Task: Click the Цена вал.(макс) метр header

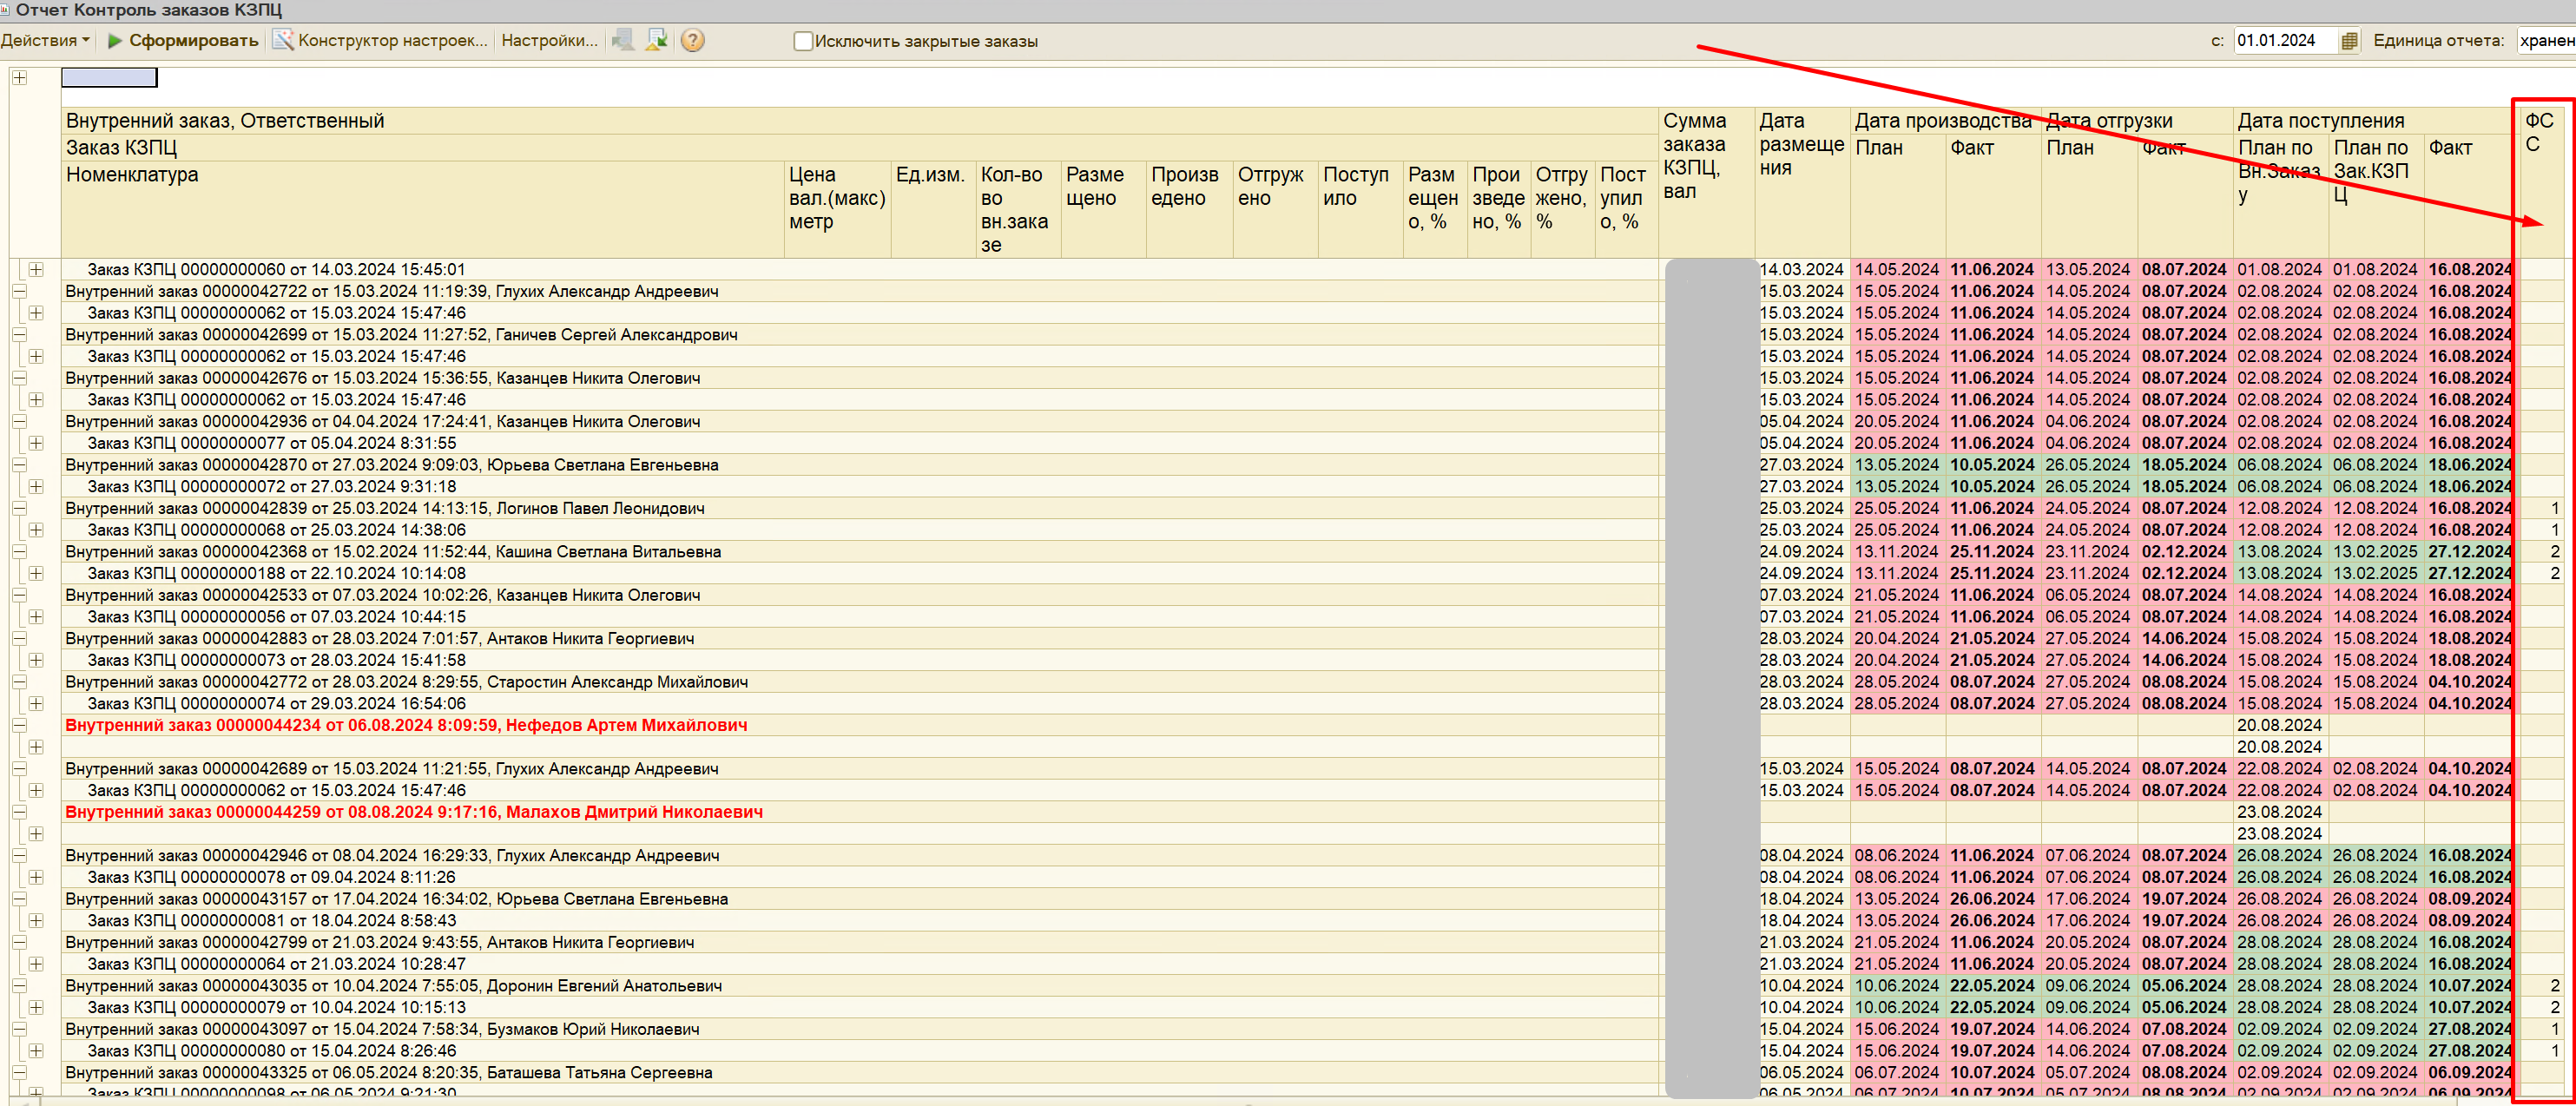Action: [x=838, y=209]
